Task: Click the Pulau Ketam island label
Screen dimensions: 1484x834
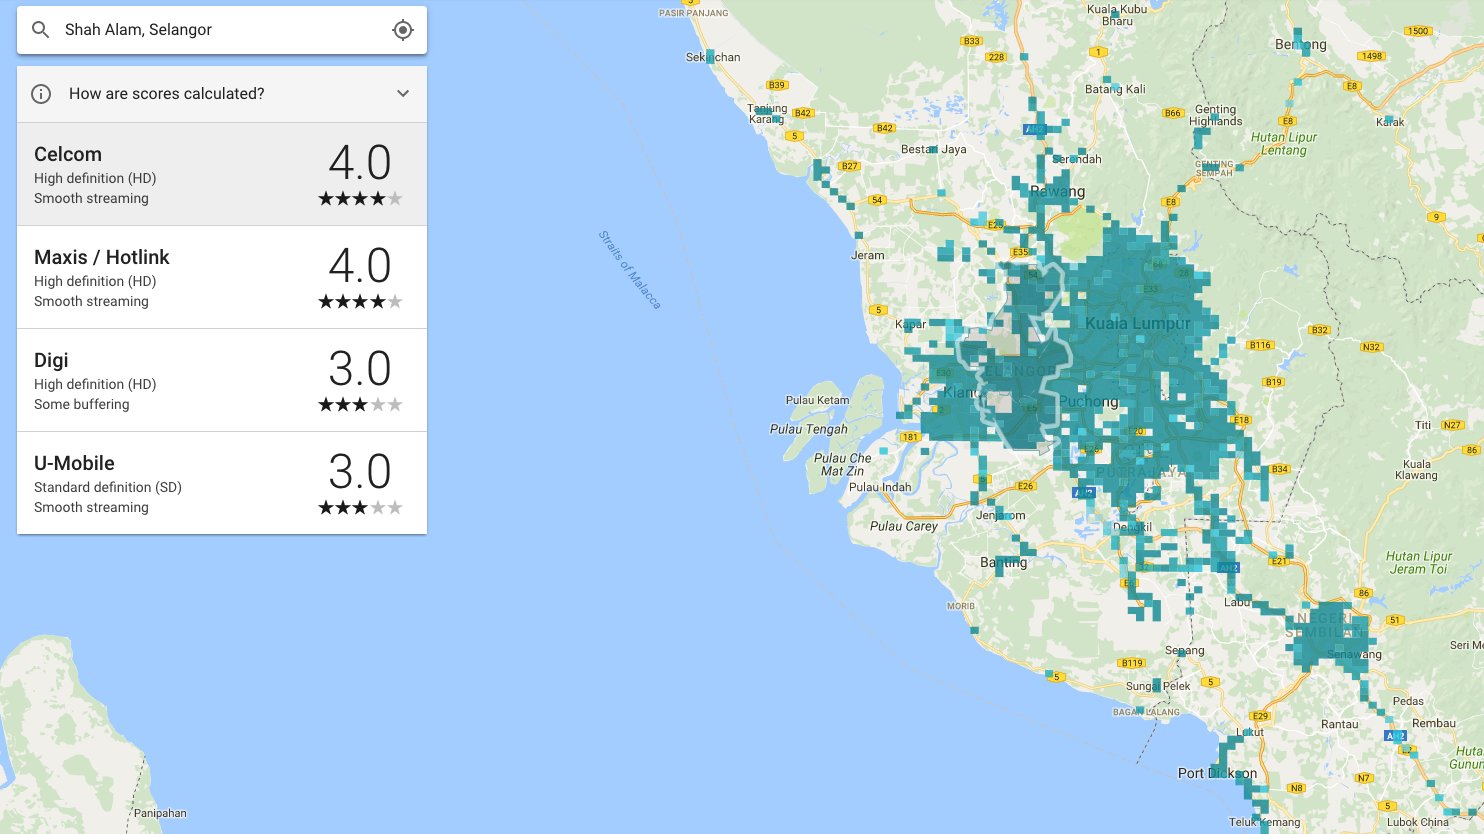Action: tap(817, 400)
